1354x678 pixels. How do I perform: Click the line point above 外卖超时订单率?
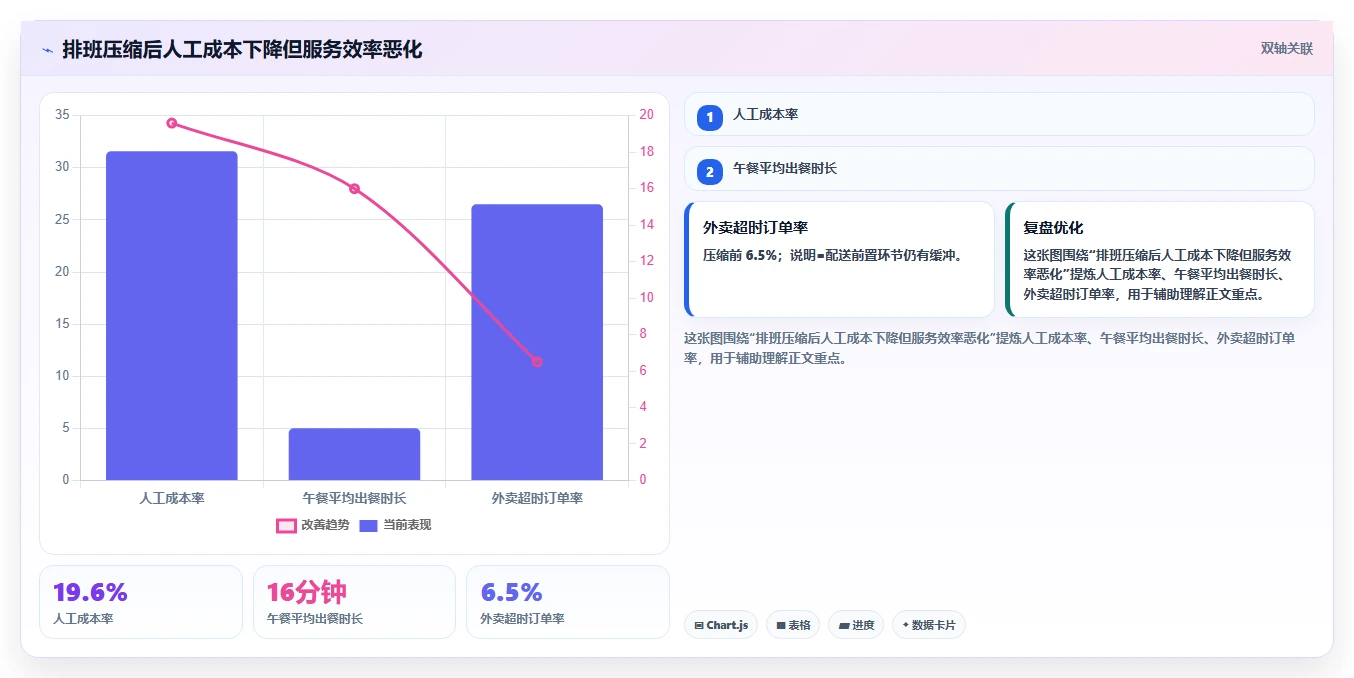click(537, 362)
